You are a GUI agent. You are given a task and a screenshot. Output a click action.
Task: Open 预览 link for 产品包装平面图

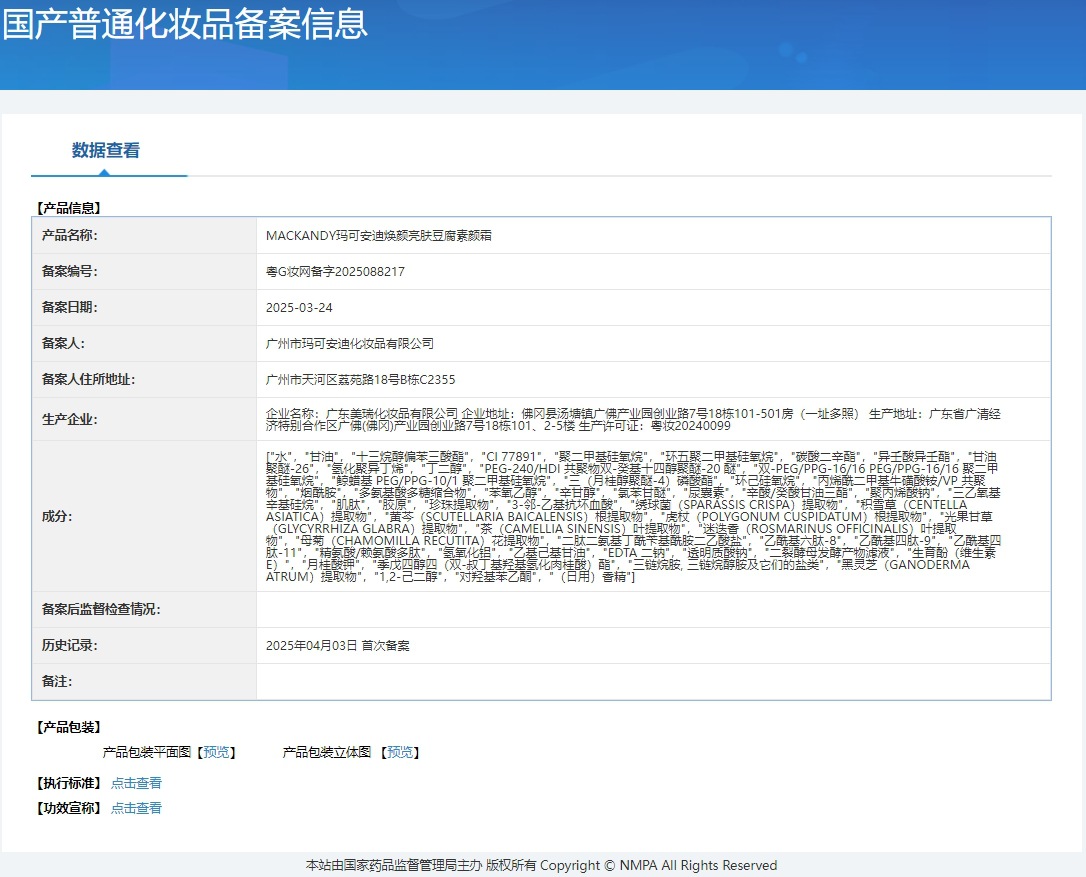point(216,752)
